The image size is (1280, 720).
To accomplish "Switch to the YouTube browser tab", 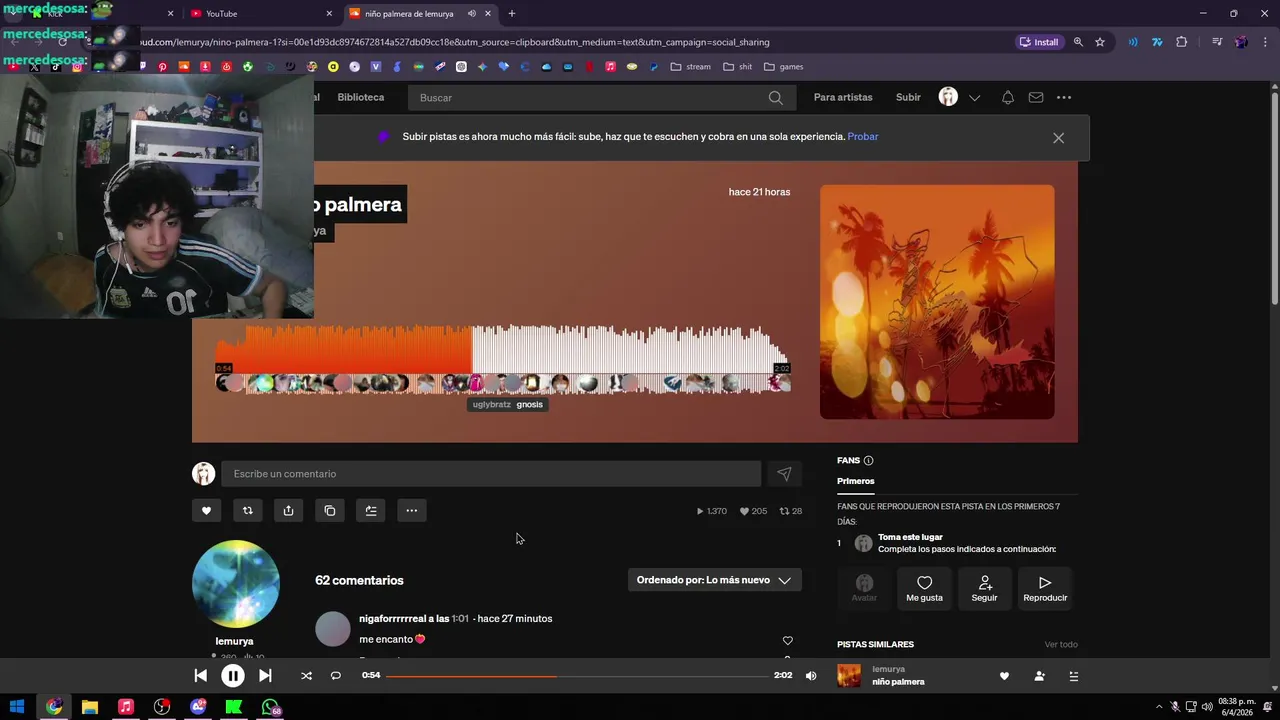I will click(x=258, y=13).
